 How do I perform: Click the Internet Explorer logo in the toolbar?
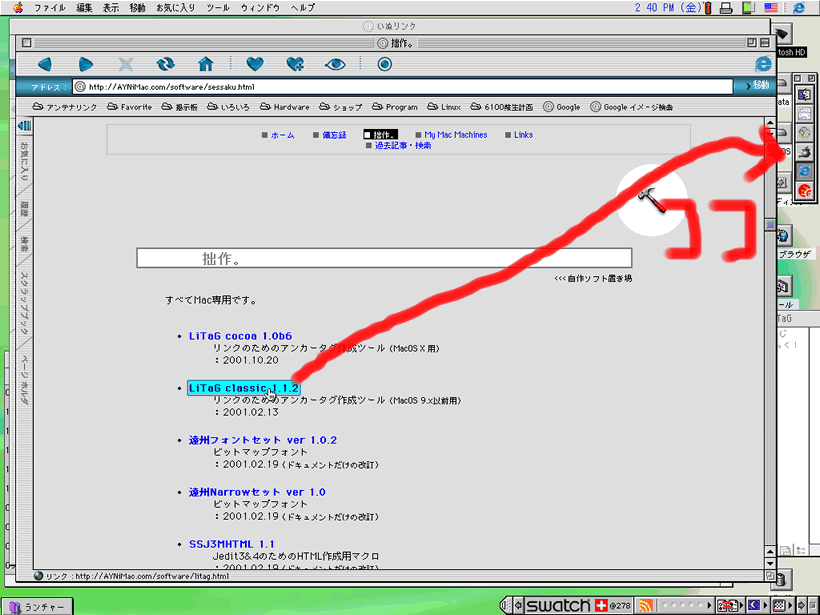click(763, 64)
